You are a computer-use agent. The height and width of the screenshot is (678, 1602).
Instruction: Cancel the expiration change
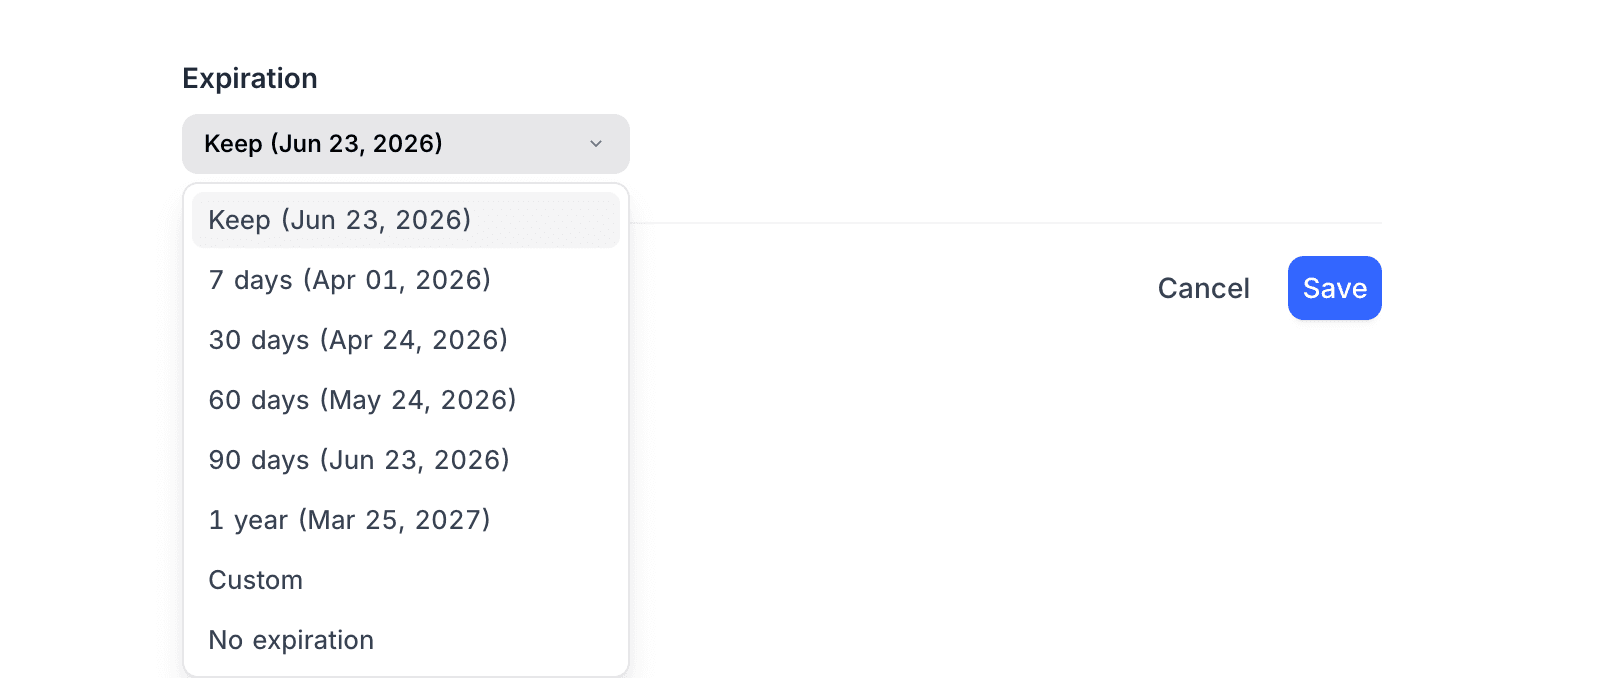point(1203,288)
